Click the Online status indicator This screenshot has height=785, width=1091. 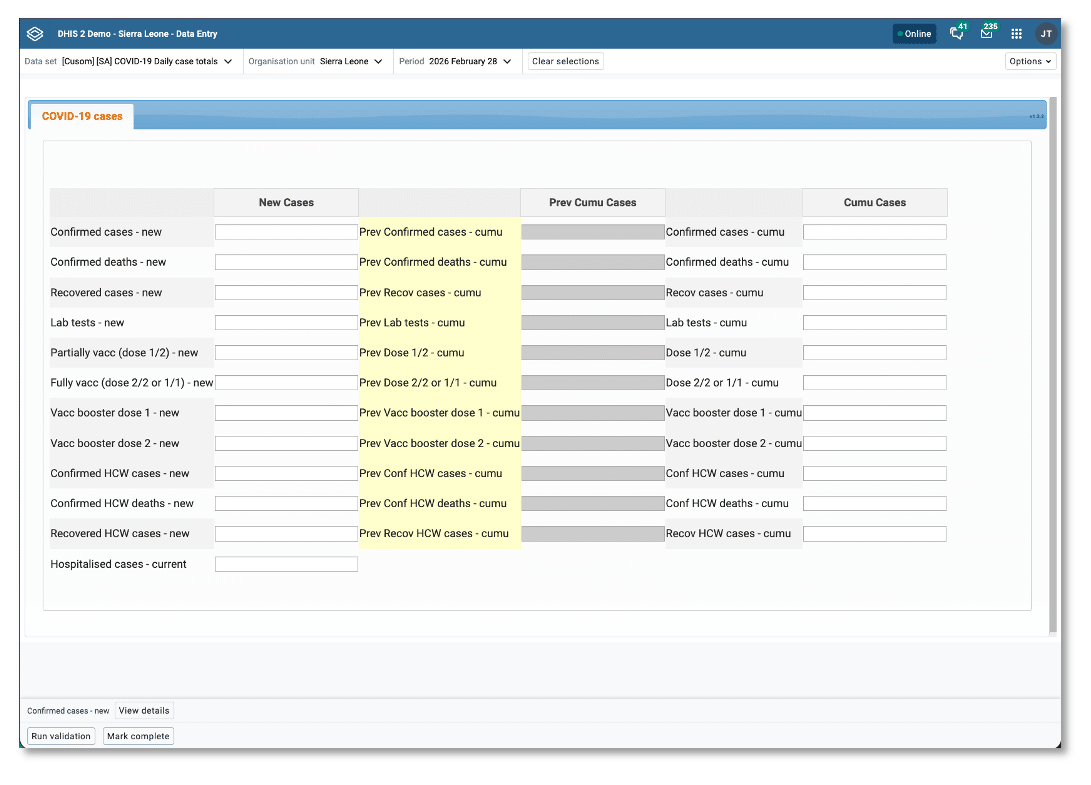point(914,34)
